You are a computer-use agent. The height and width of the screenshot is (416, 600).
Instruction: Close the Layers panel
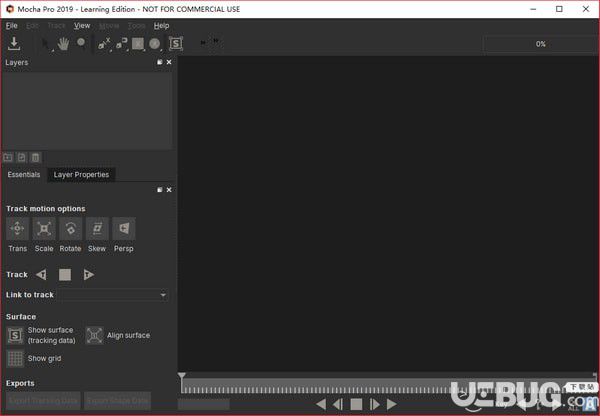(169, 62)
